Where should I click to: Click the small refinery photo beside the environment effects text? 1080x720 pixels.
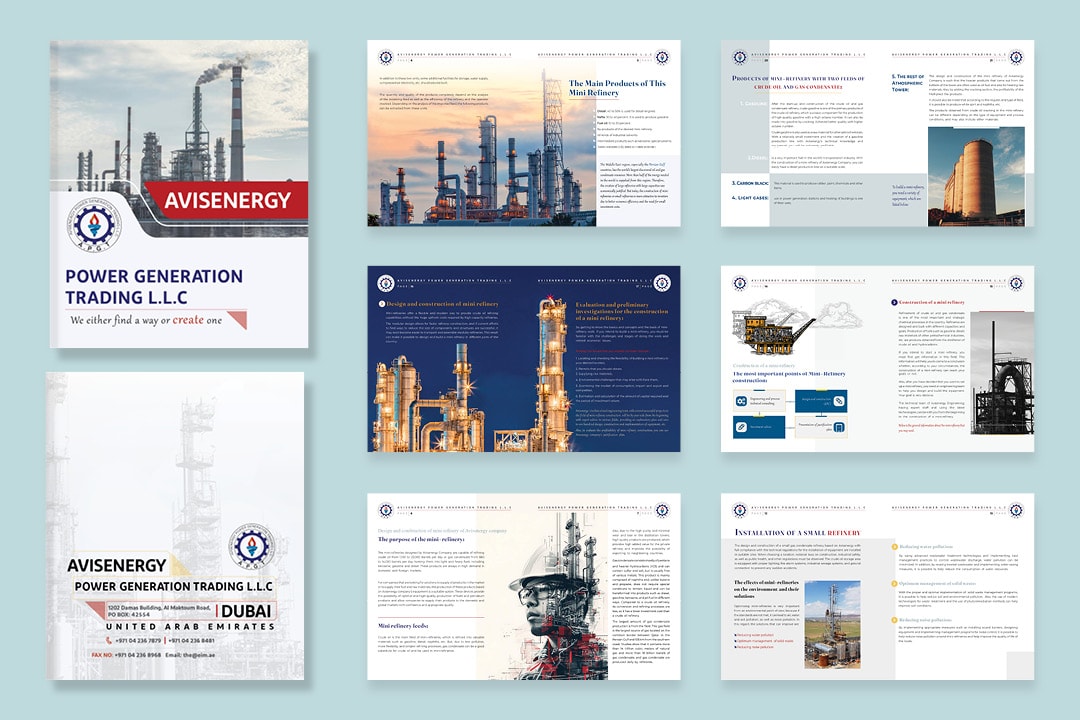pos(832,624)
